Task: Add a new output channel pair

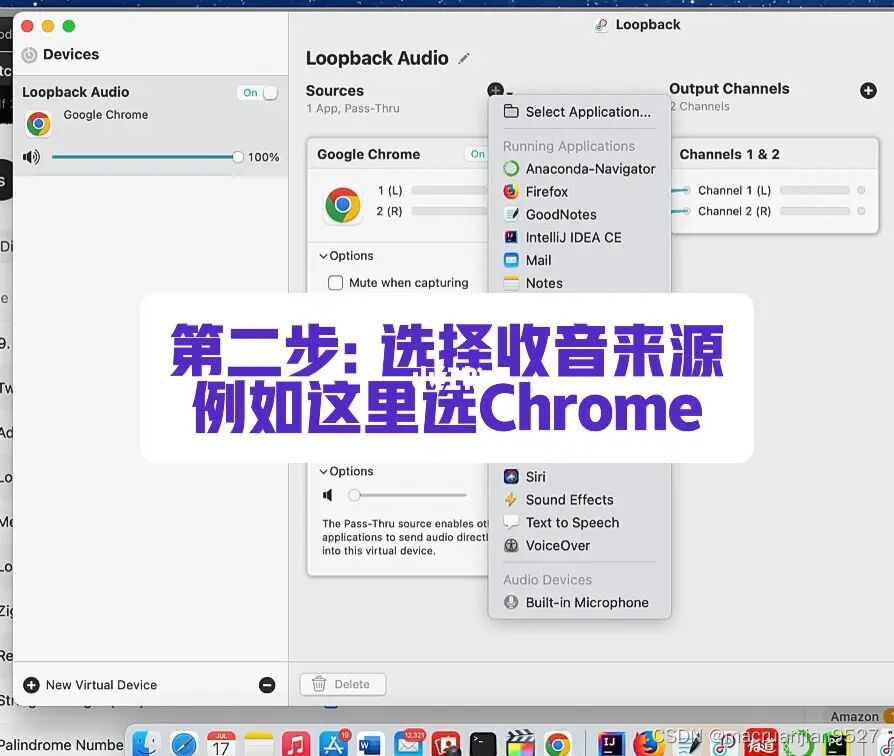Action: point(868,90)
